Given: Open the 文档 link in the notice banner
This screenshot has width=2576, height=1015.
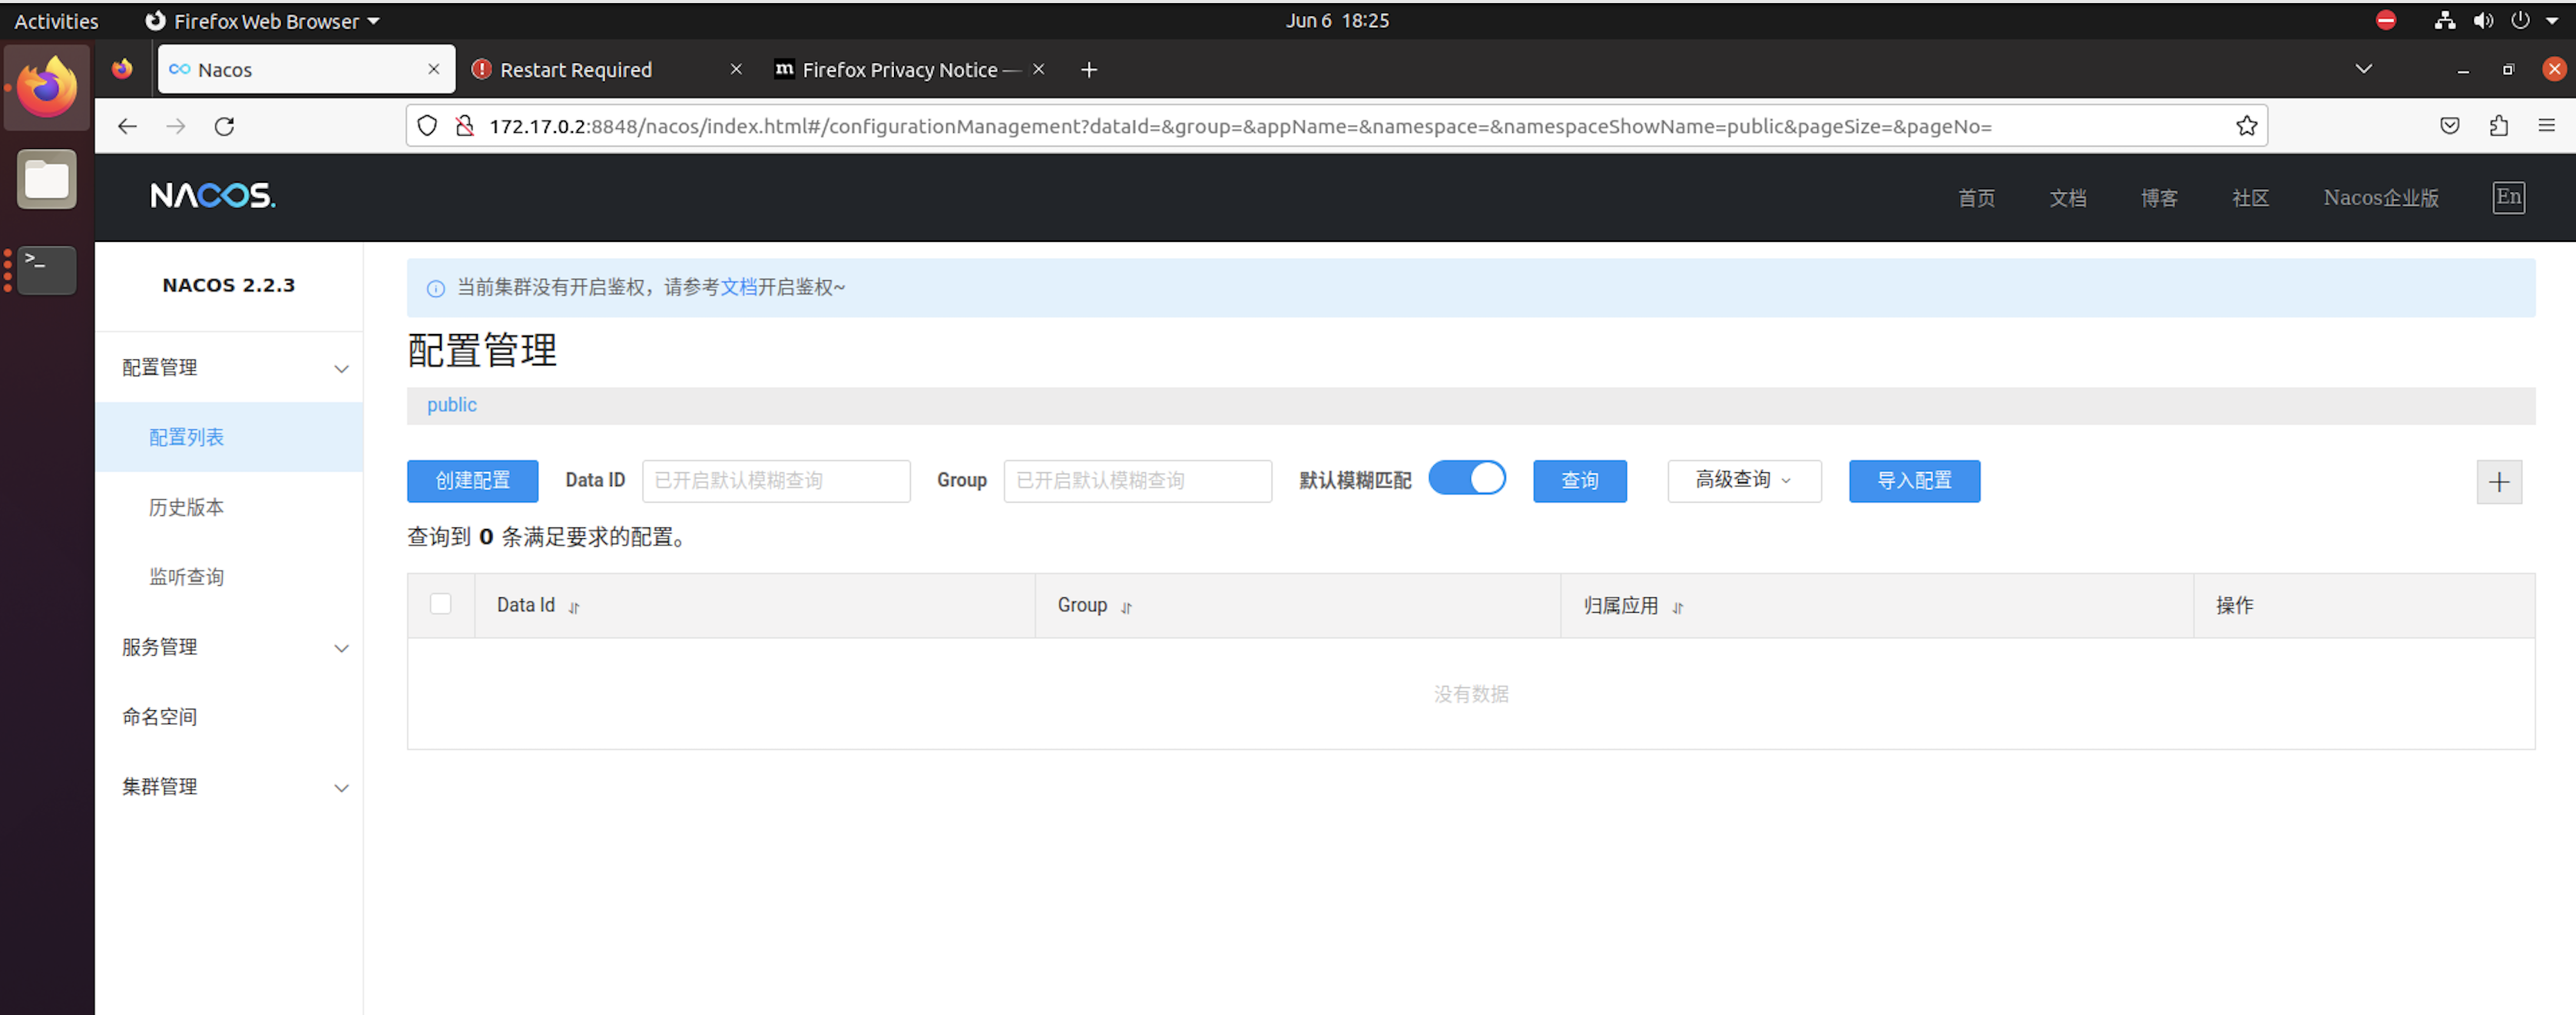Looking at the screenshot, I should pos(738,288).
